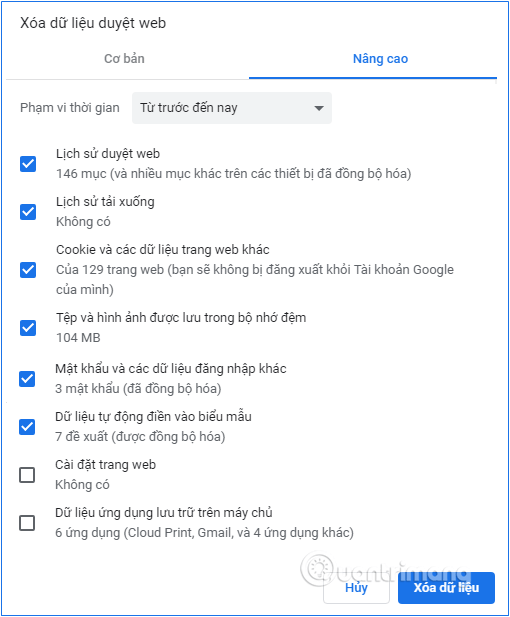This screenshot has height=617, width=510.
Task: Click 'Tệp và hình ảnh được lưu' label
Action: (181, 318)
